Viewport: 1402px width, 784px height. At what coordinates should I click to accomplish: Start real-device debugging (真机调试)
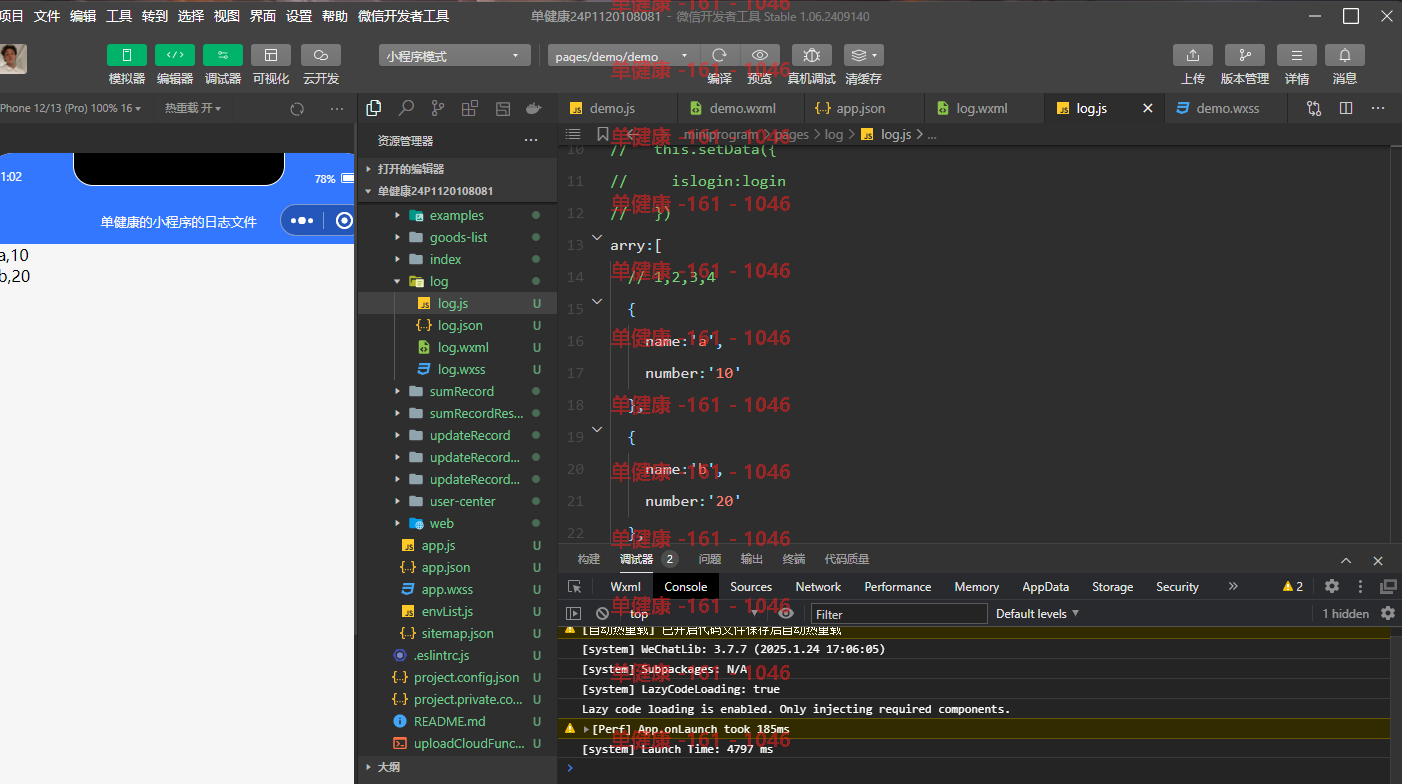(x=812, y=56)
